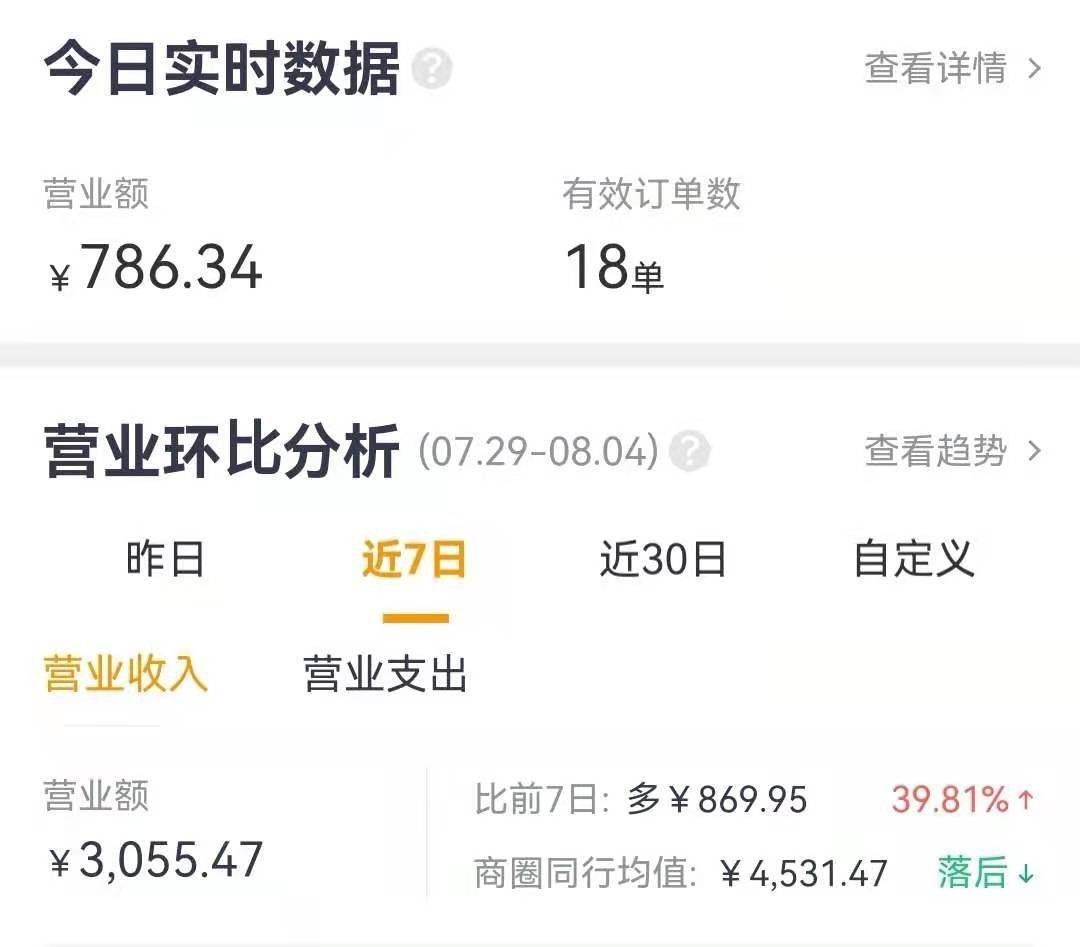Open 查看趋势 for business analysis
The image size is (1080, 947).
935,451
